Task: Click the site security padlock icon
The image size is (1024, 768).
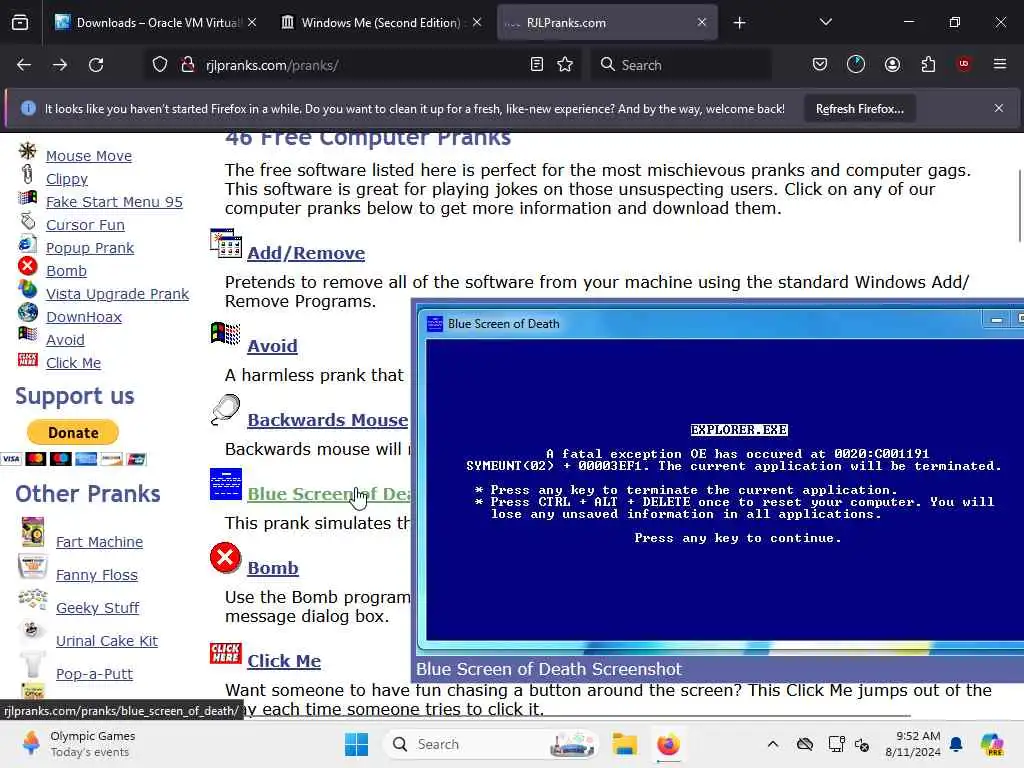Action: click(x=188, y=65)
